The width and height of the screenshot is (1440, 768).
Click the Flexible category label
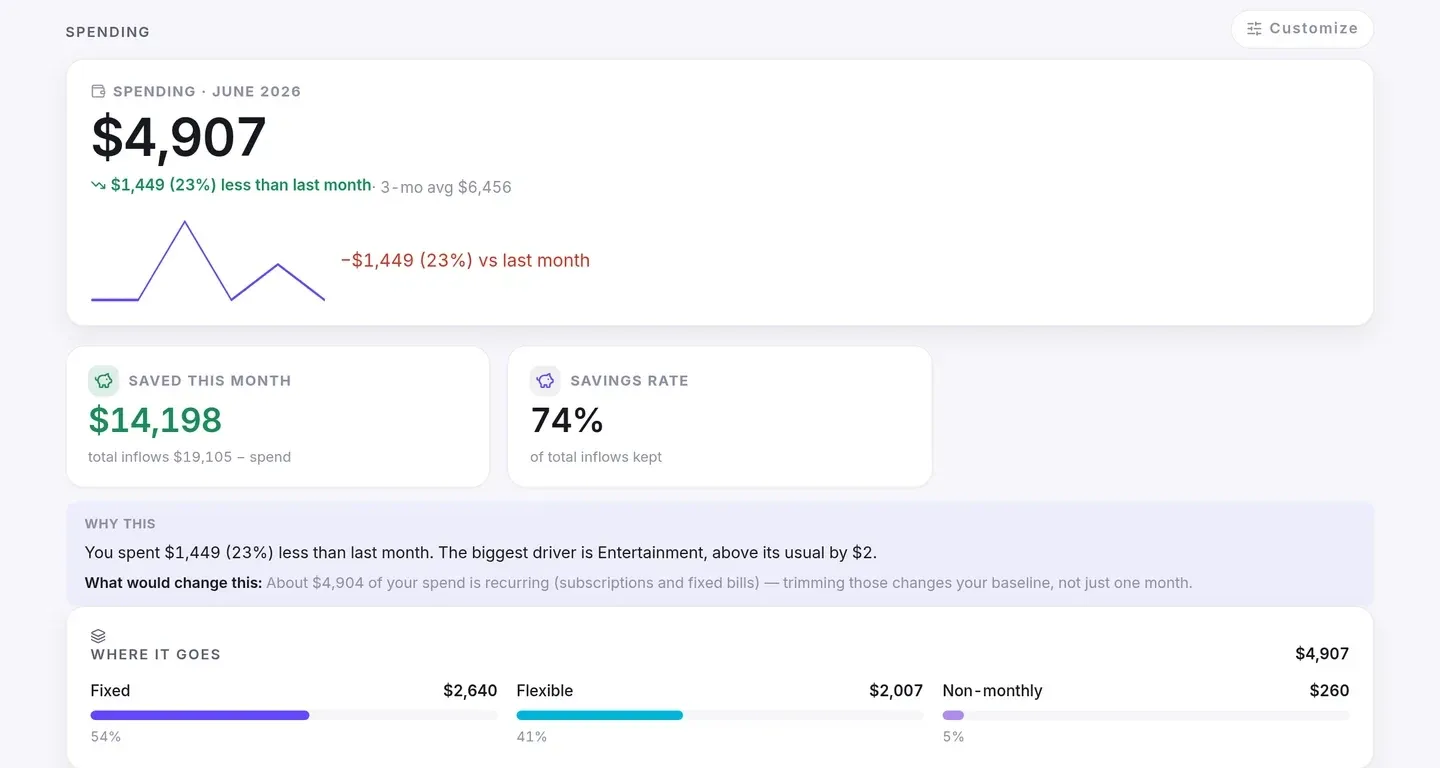(545, 691)
